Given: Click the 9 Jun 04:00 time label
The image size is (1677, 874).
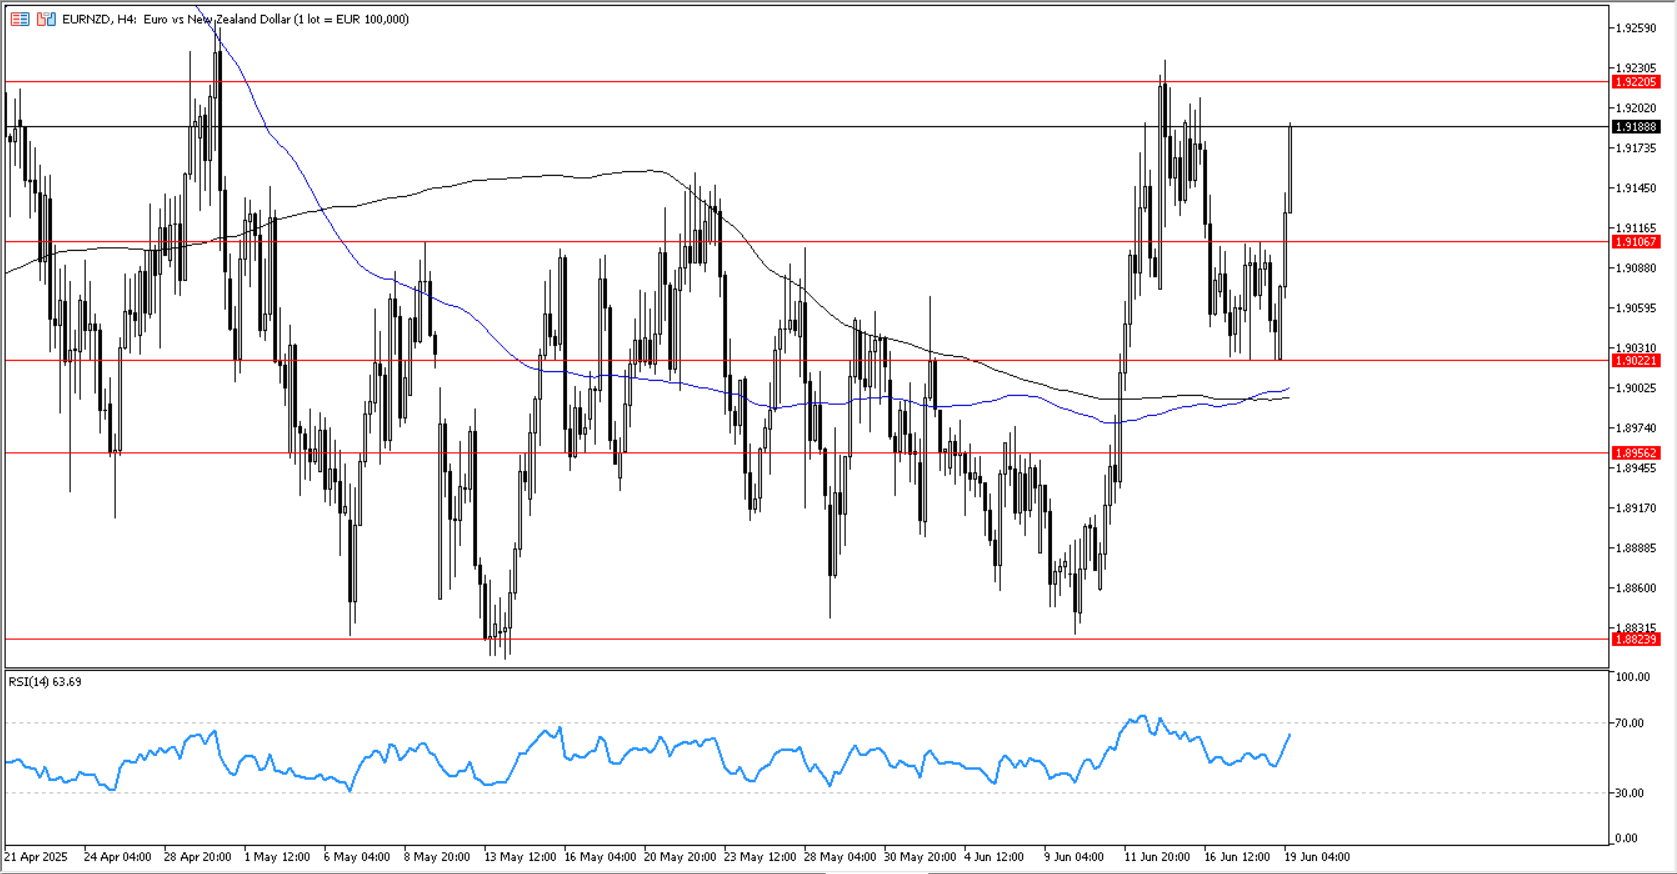Looking at the screenshot, I should (1075, 857).
